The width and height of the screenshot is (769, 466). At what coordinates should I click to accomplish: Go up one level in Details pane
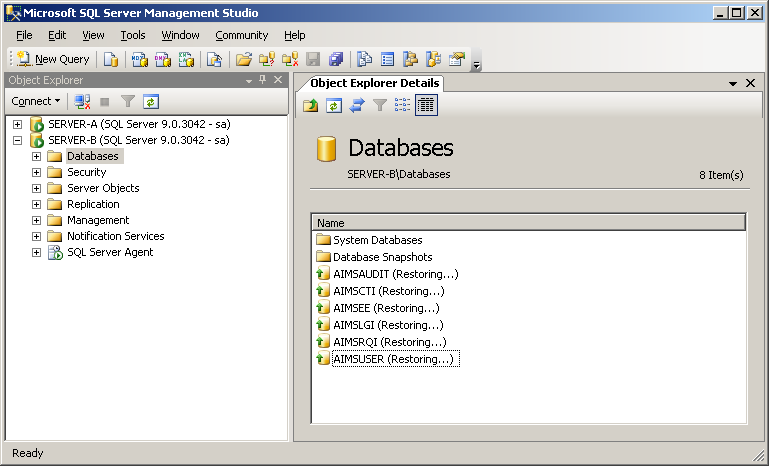pos(311,105)
